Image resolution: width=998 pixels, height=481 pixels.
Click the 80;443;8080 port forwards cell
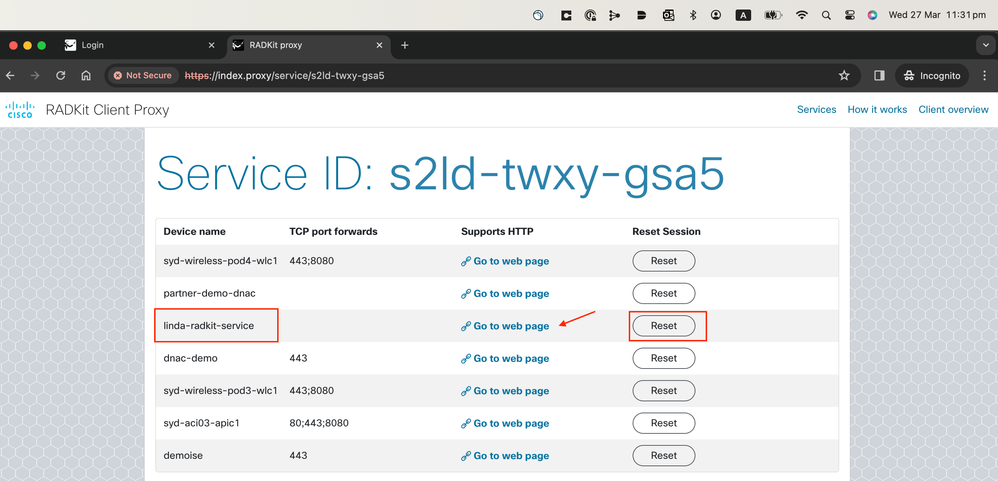click(319, 423)
